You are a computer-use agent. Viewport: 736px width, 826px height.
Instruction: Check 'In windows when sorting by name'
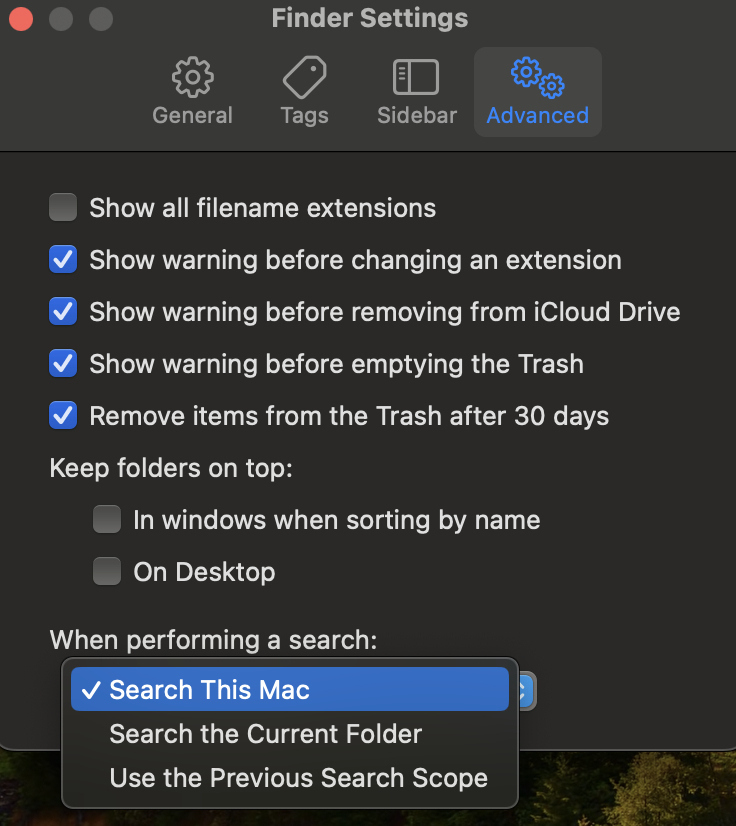click(x=107, y=519)
